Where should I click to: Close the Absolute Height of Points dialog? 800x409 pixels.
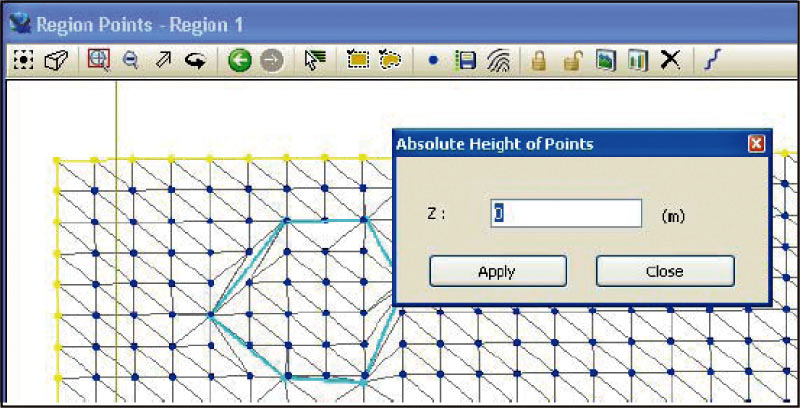pyautogui.click(x=756, y=144)
